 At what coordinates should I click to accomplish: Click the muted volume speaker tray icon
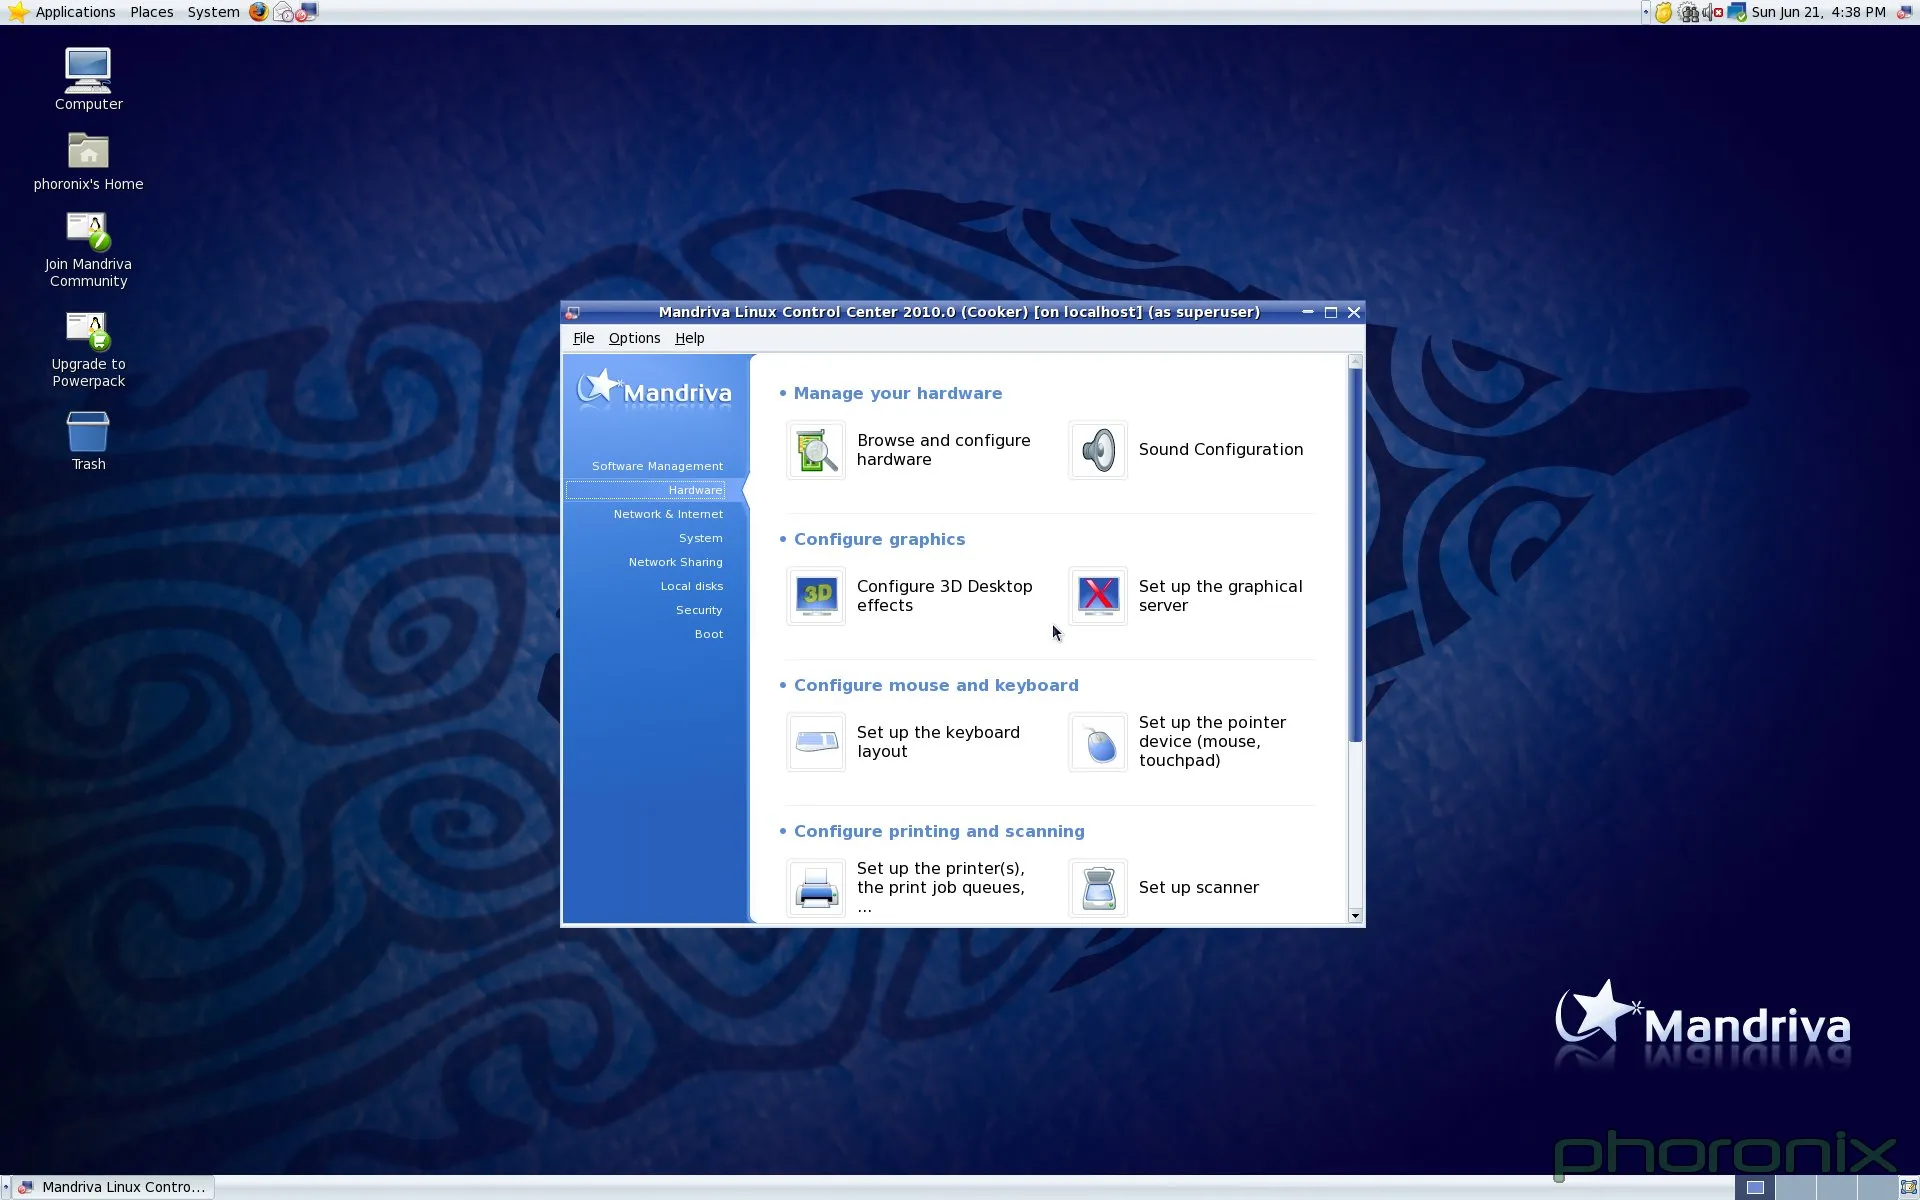click(x=1712, y=12)
